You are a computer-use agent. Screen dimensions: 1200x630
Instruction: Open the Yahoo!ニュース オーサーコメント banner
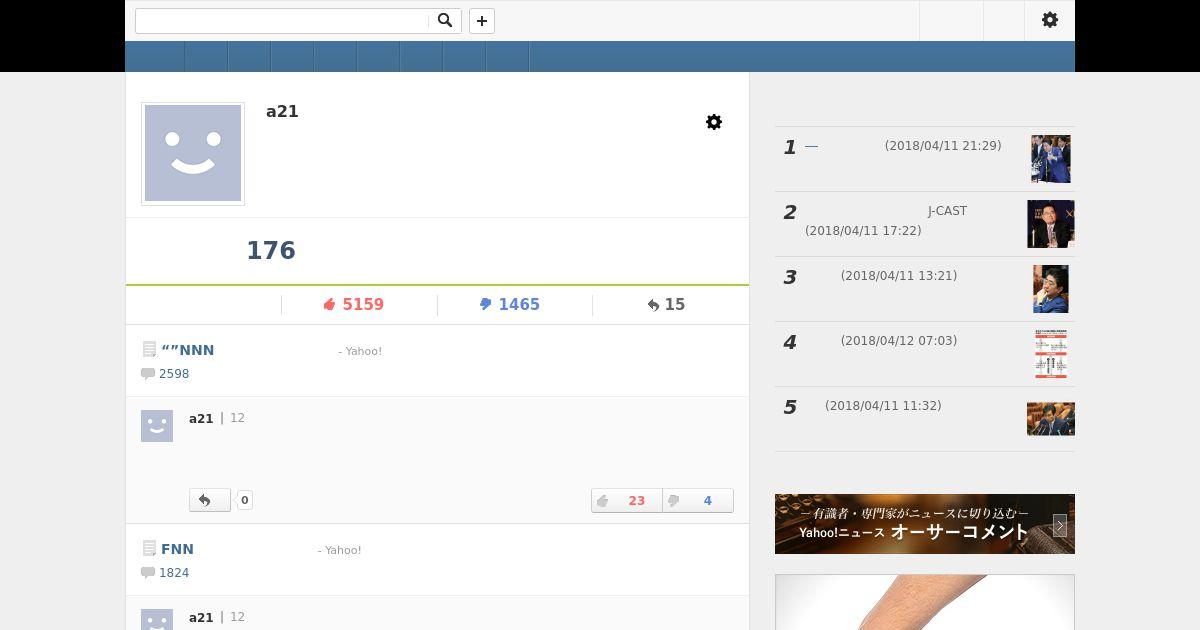click(x=925, y=524)
